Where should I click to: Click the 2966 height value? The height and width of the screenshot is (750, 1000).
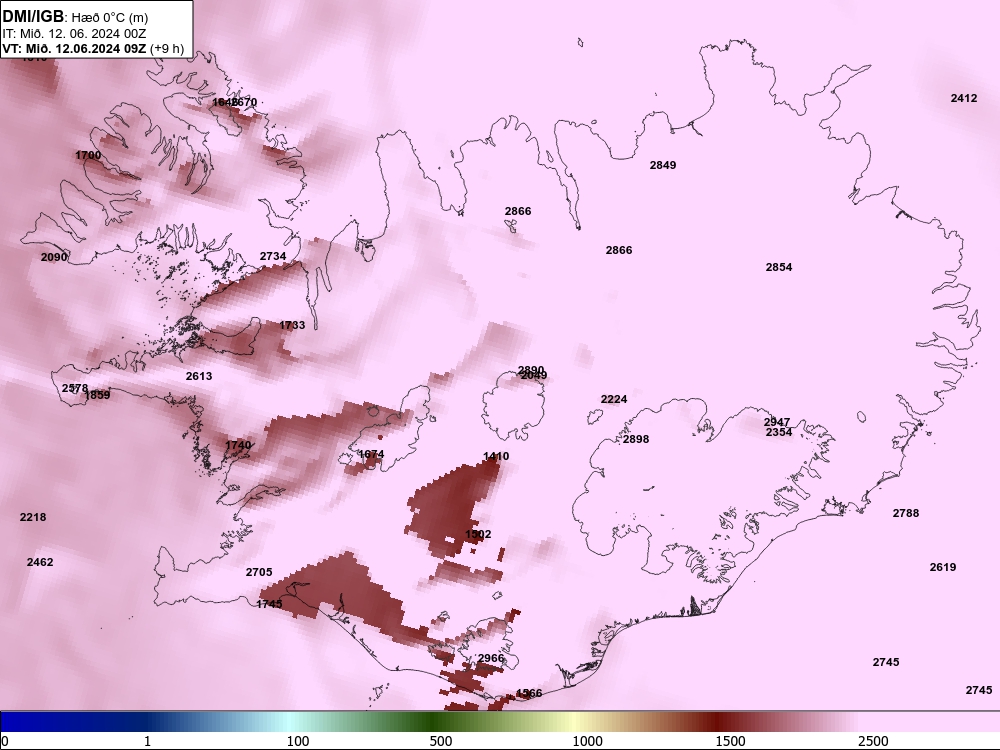491,658
